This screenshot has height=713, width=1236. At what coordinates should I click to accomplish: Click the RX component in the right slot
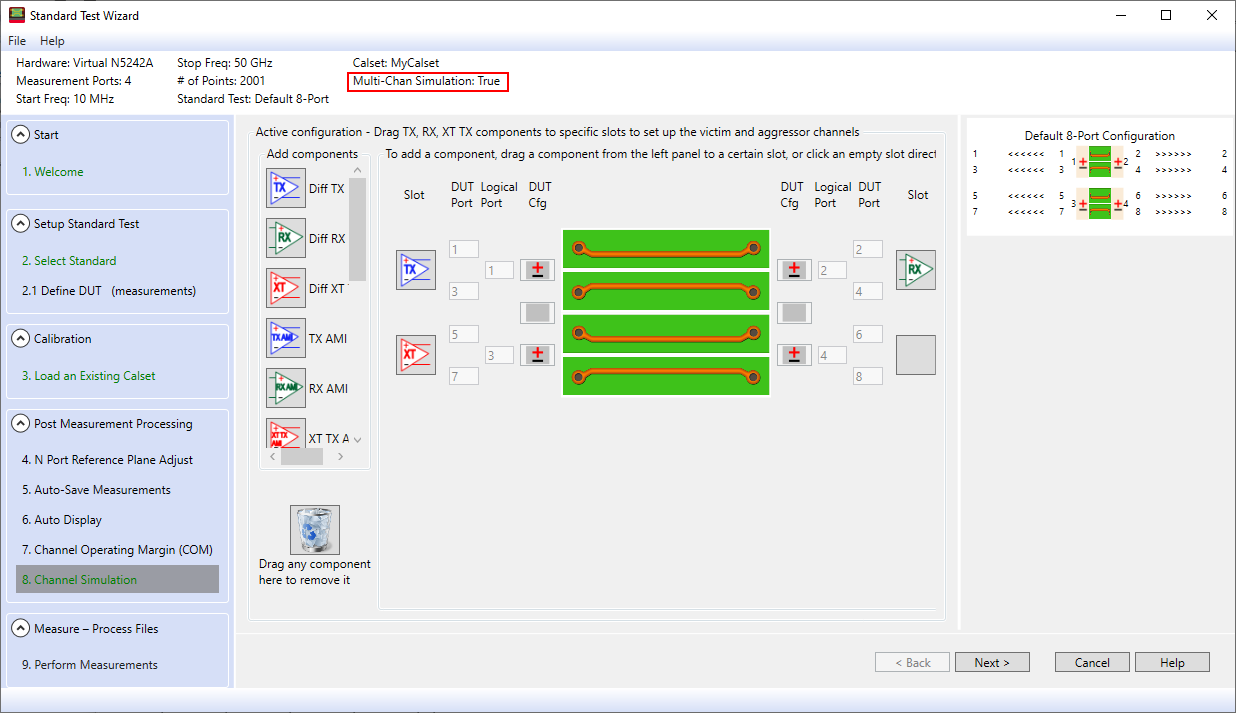916,270
